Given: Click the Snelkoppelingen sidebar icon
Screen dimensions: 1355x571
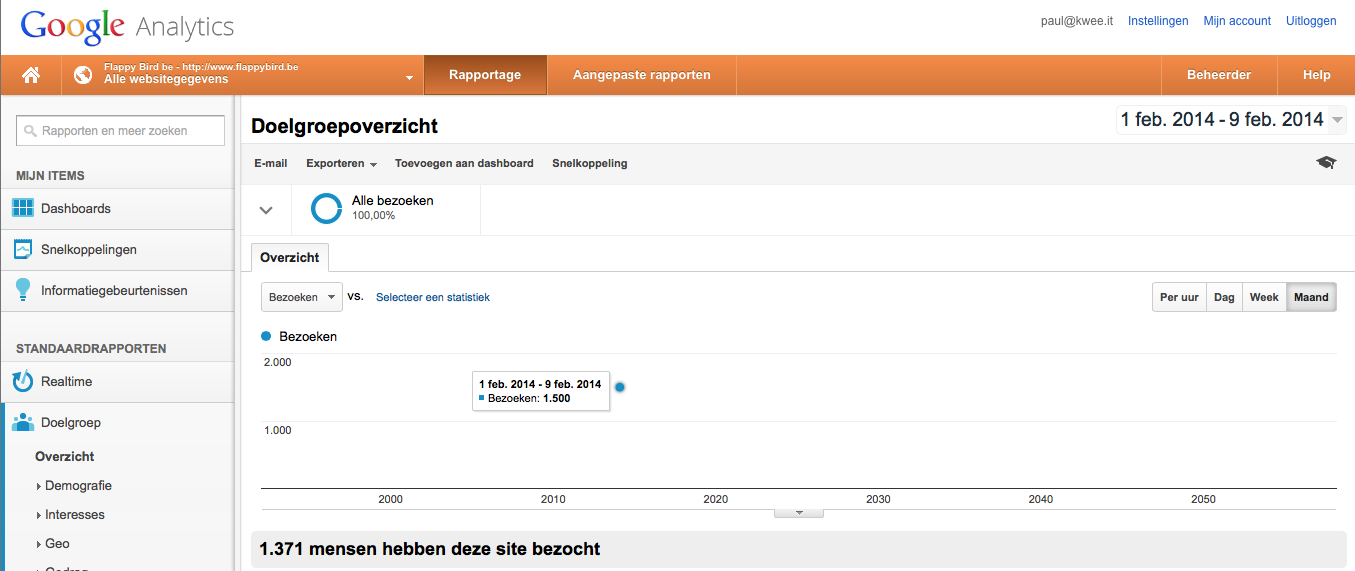Looking at the screenshot, I should click(23, 249).
